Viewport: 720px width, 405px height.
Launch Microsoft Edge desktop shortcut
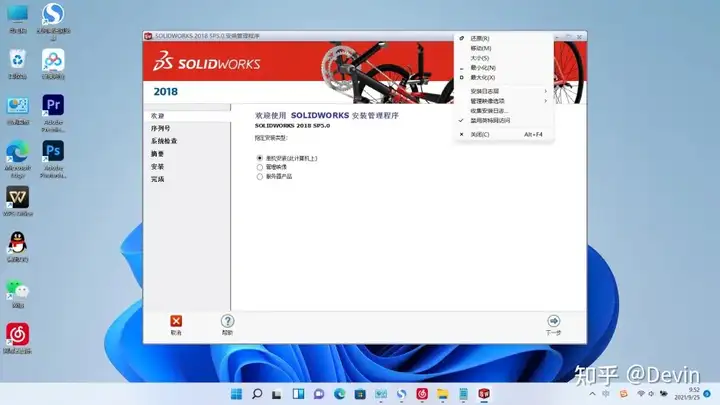click(x=17, y=159)
